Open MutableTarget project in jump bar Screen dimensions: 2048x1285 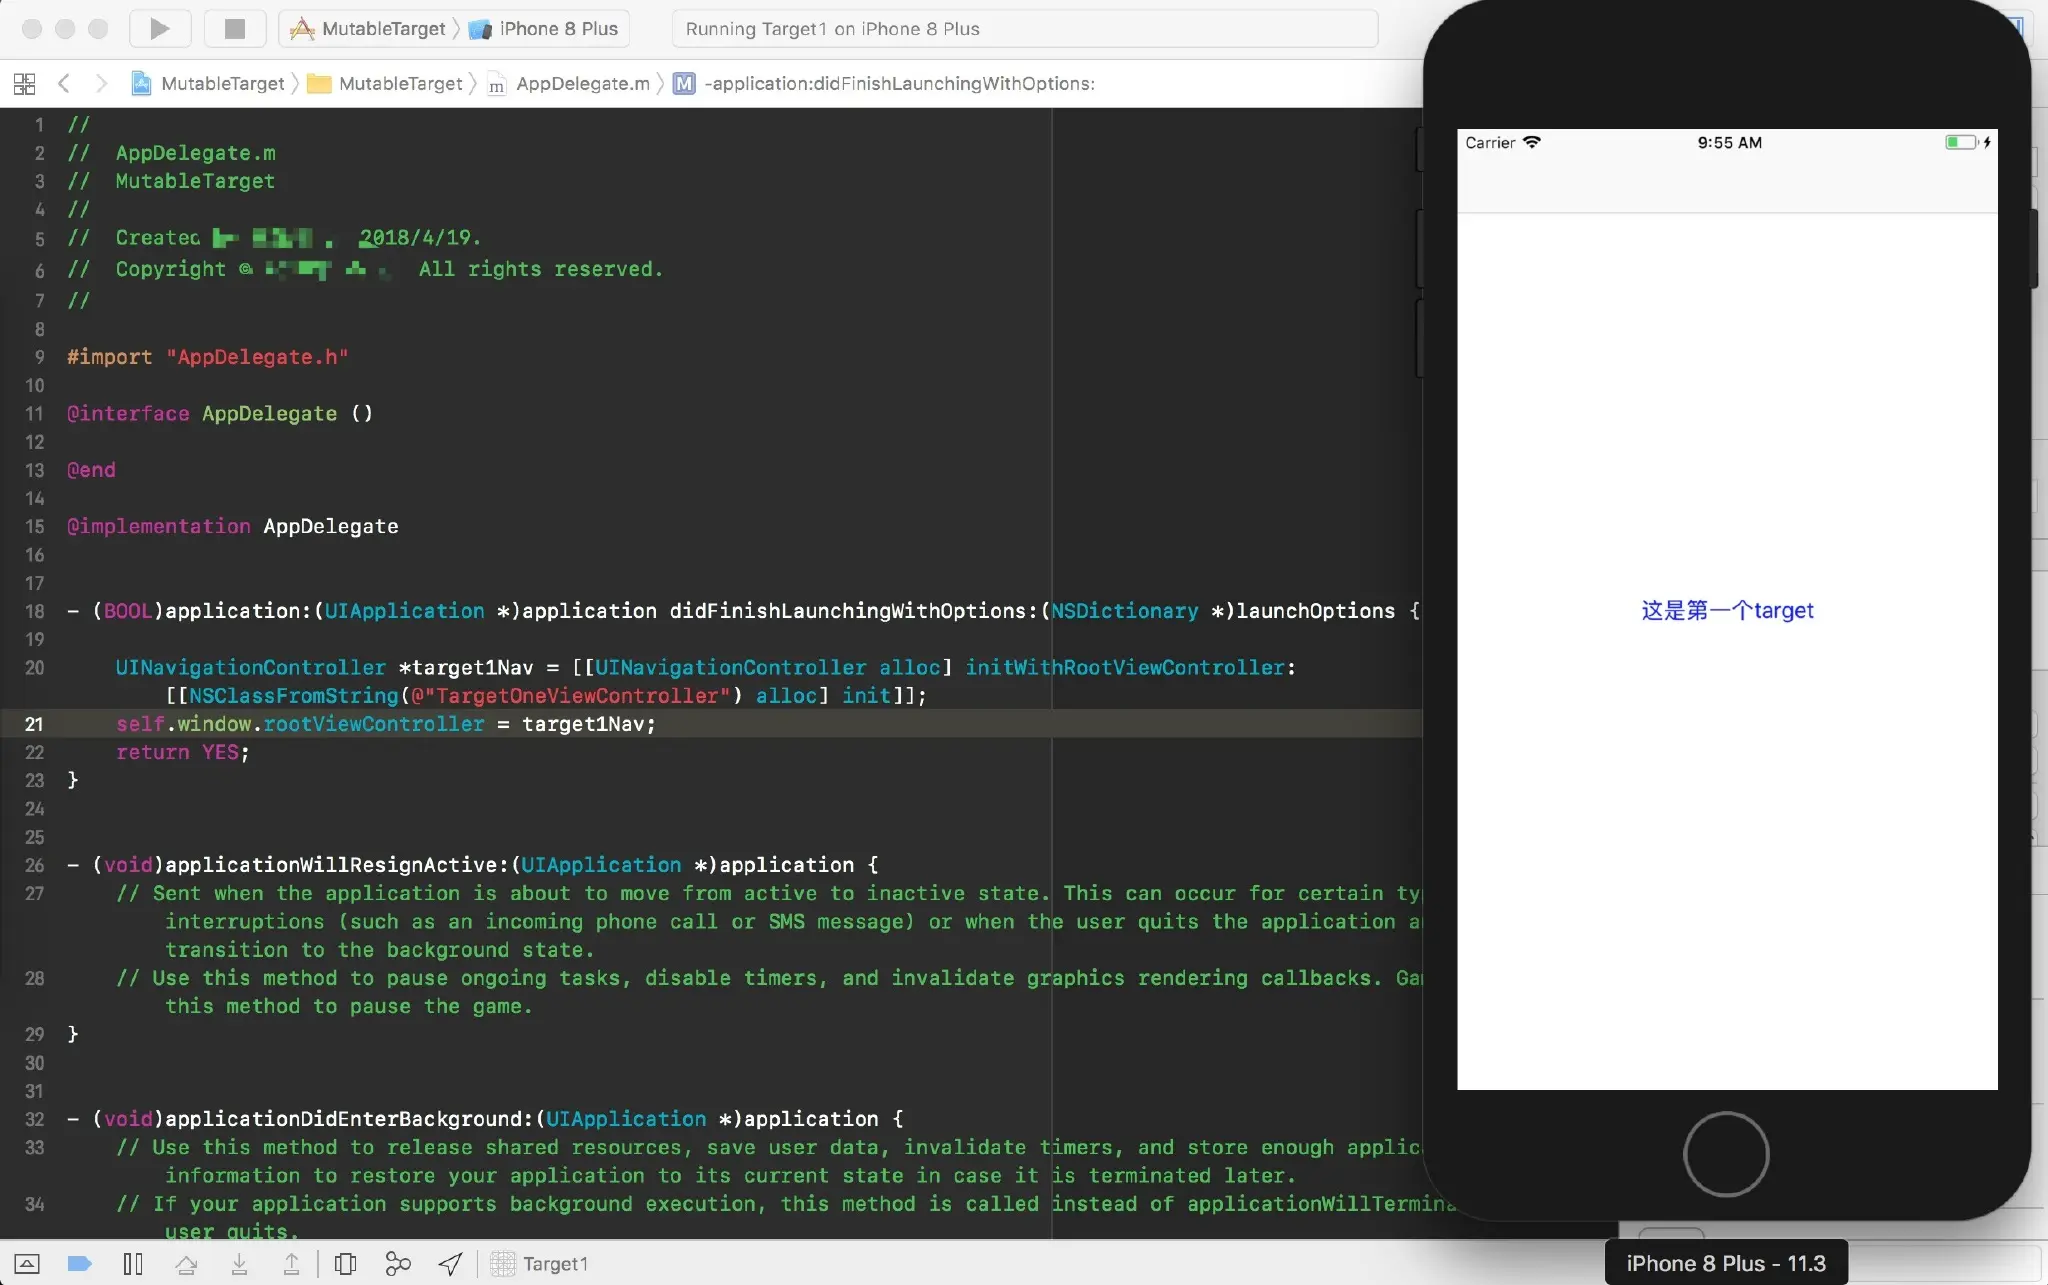coord(208,83)
